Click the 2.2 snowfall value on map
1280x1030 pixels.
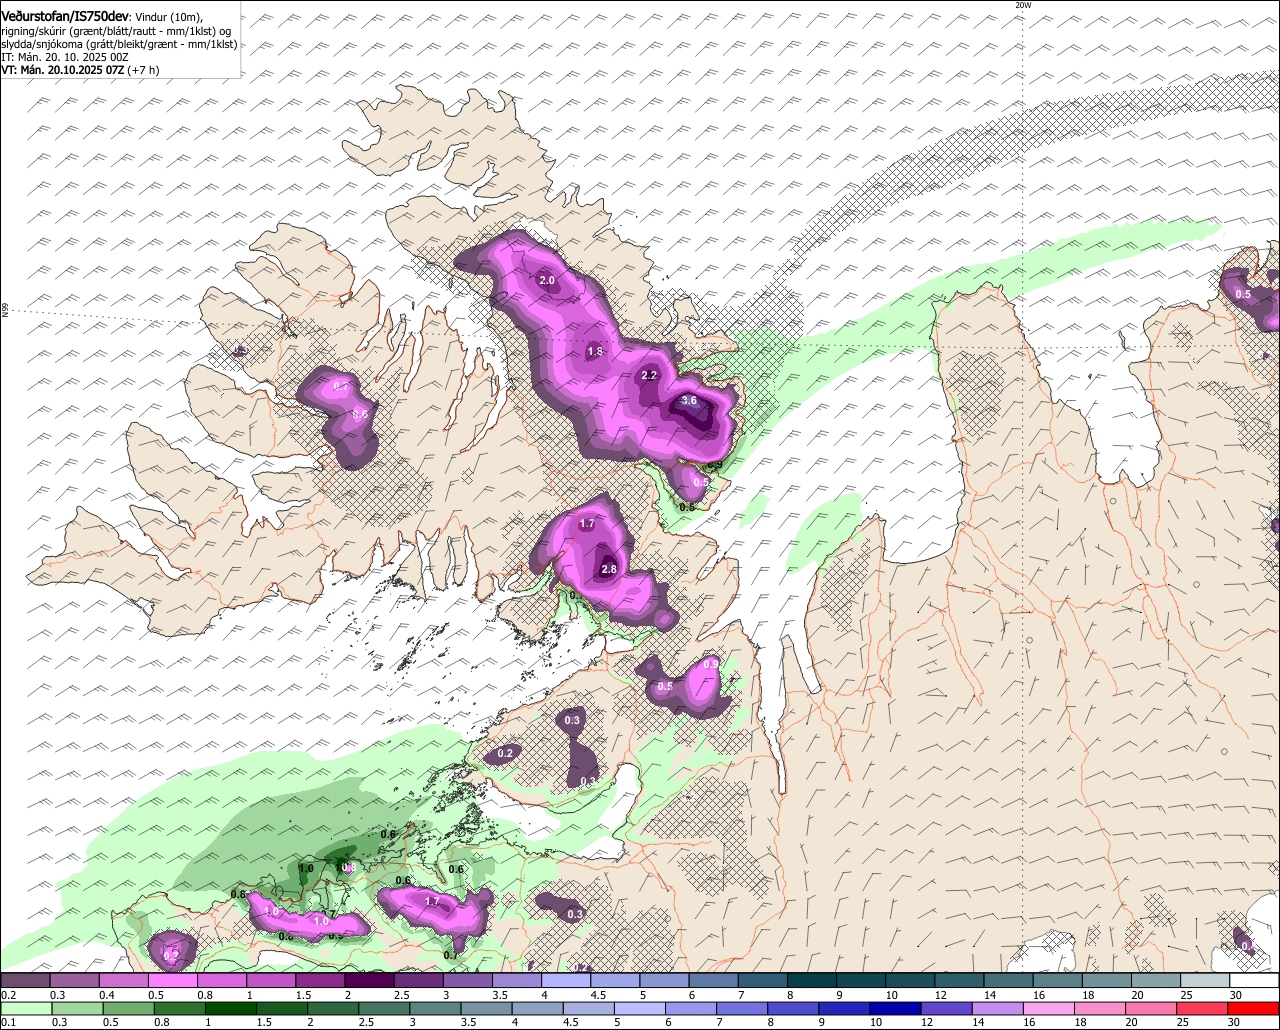[649, 375]
